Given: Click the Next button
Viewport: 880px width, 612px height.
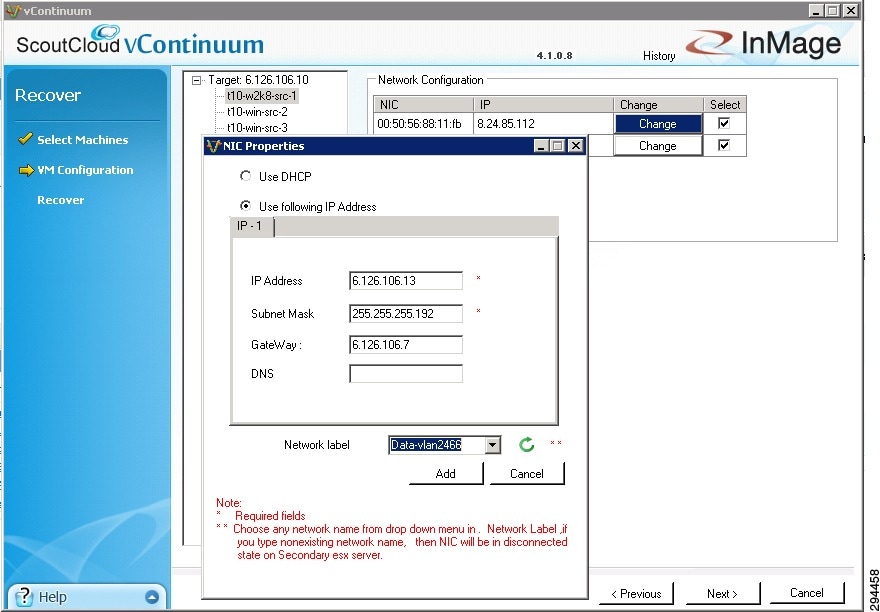Looking at the screenshot, I should pos(722,593).
